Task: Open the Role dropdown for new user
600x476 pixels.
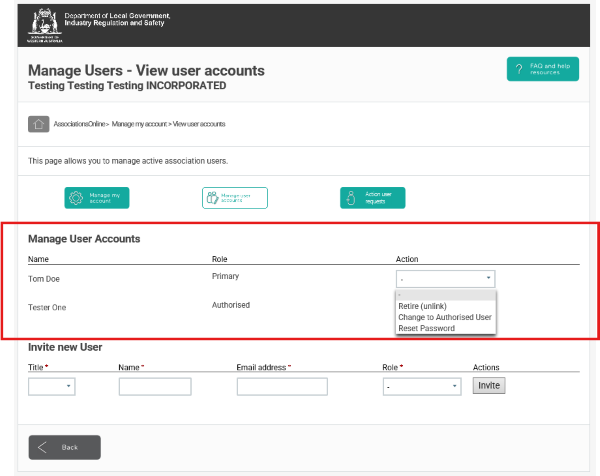Action: (x=422, y=386)
